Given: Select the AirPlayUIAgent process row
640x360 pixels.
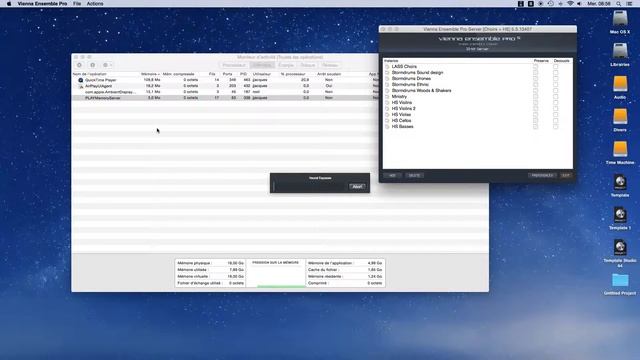Looking at the screenshot, I should coord(225,86).
